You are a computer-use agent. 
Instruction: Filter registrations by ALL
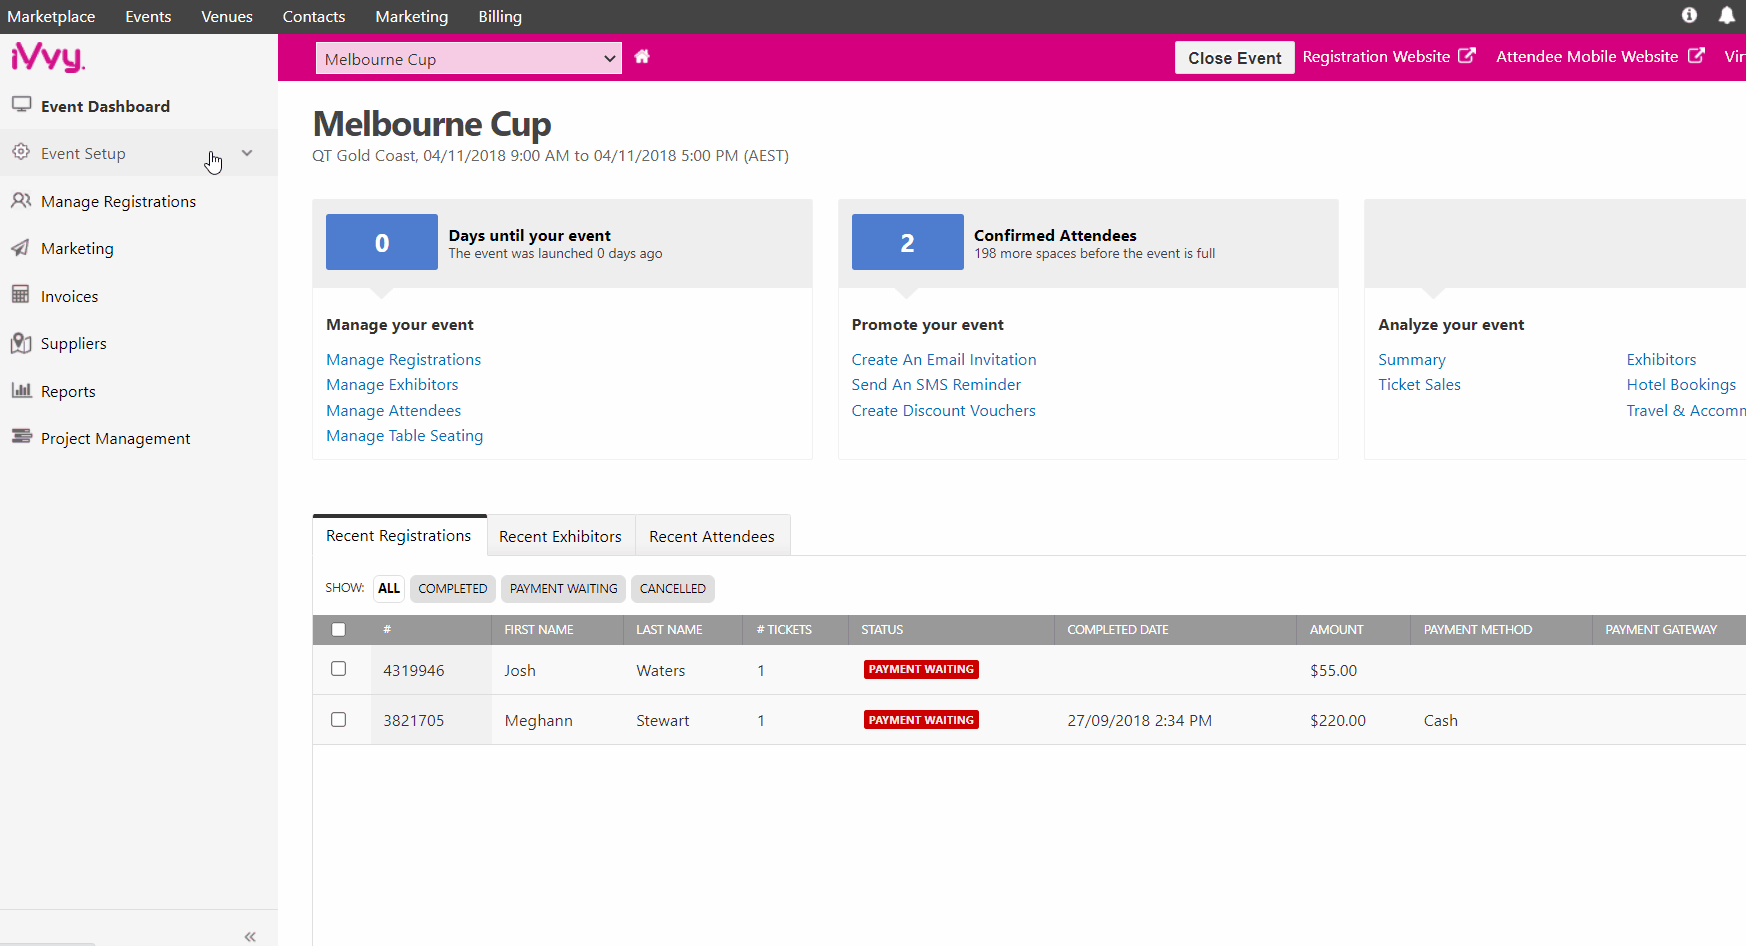point(389,588)
